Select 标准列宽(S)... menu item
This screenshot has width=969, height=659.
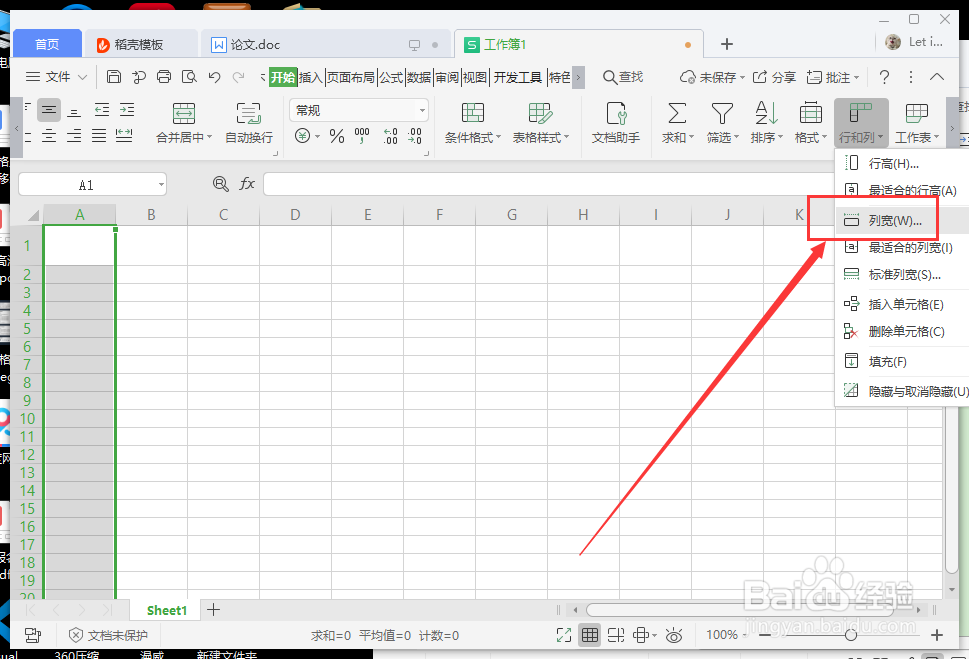click(x=902, y=274)
